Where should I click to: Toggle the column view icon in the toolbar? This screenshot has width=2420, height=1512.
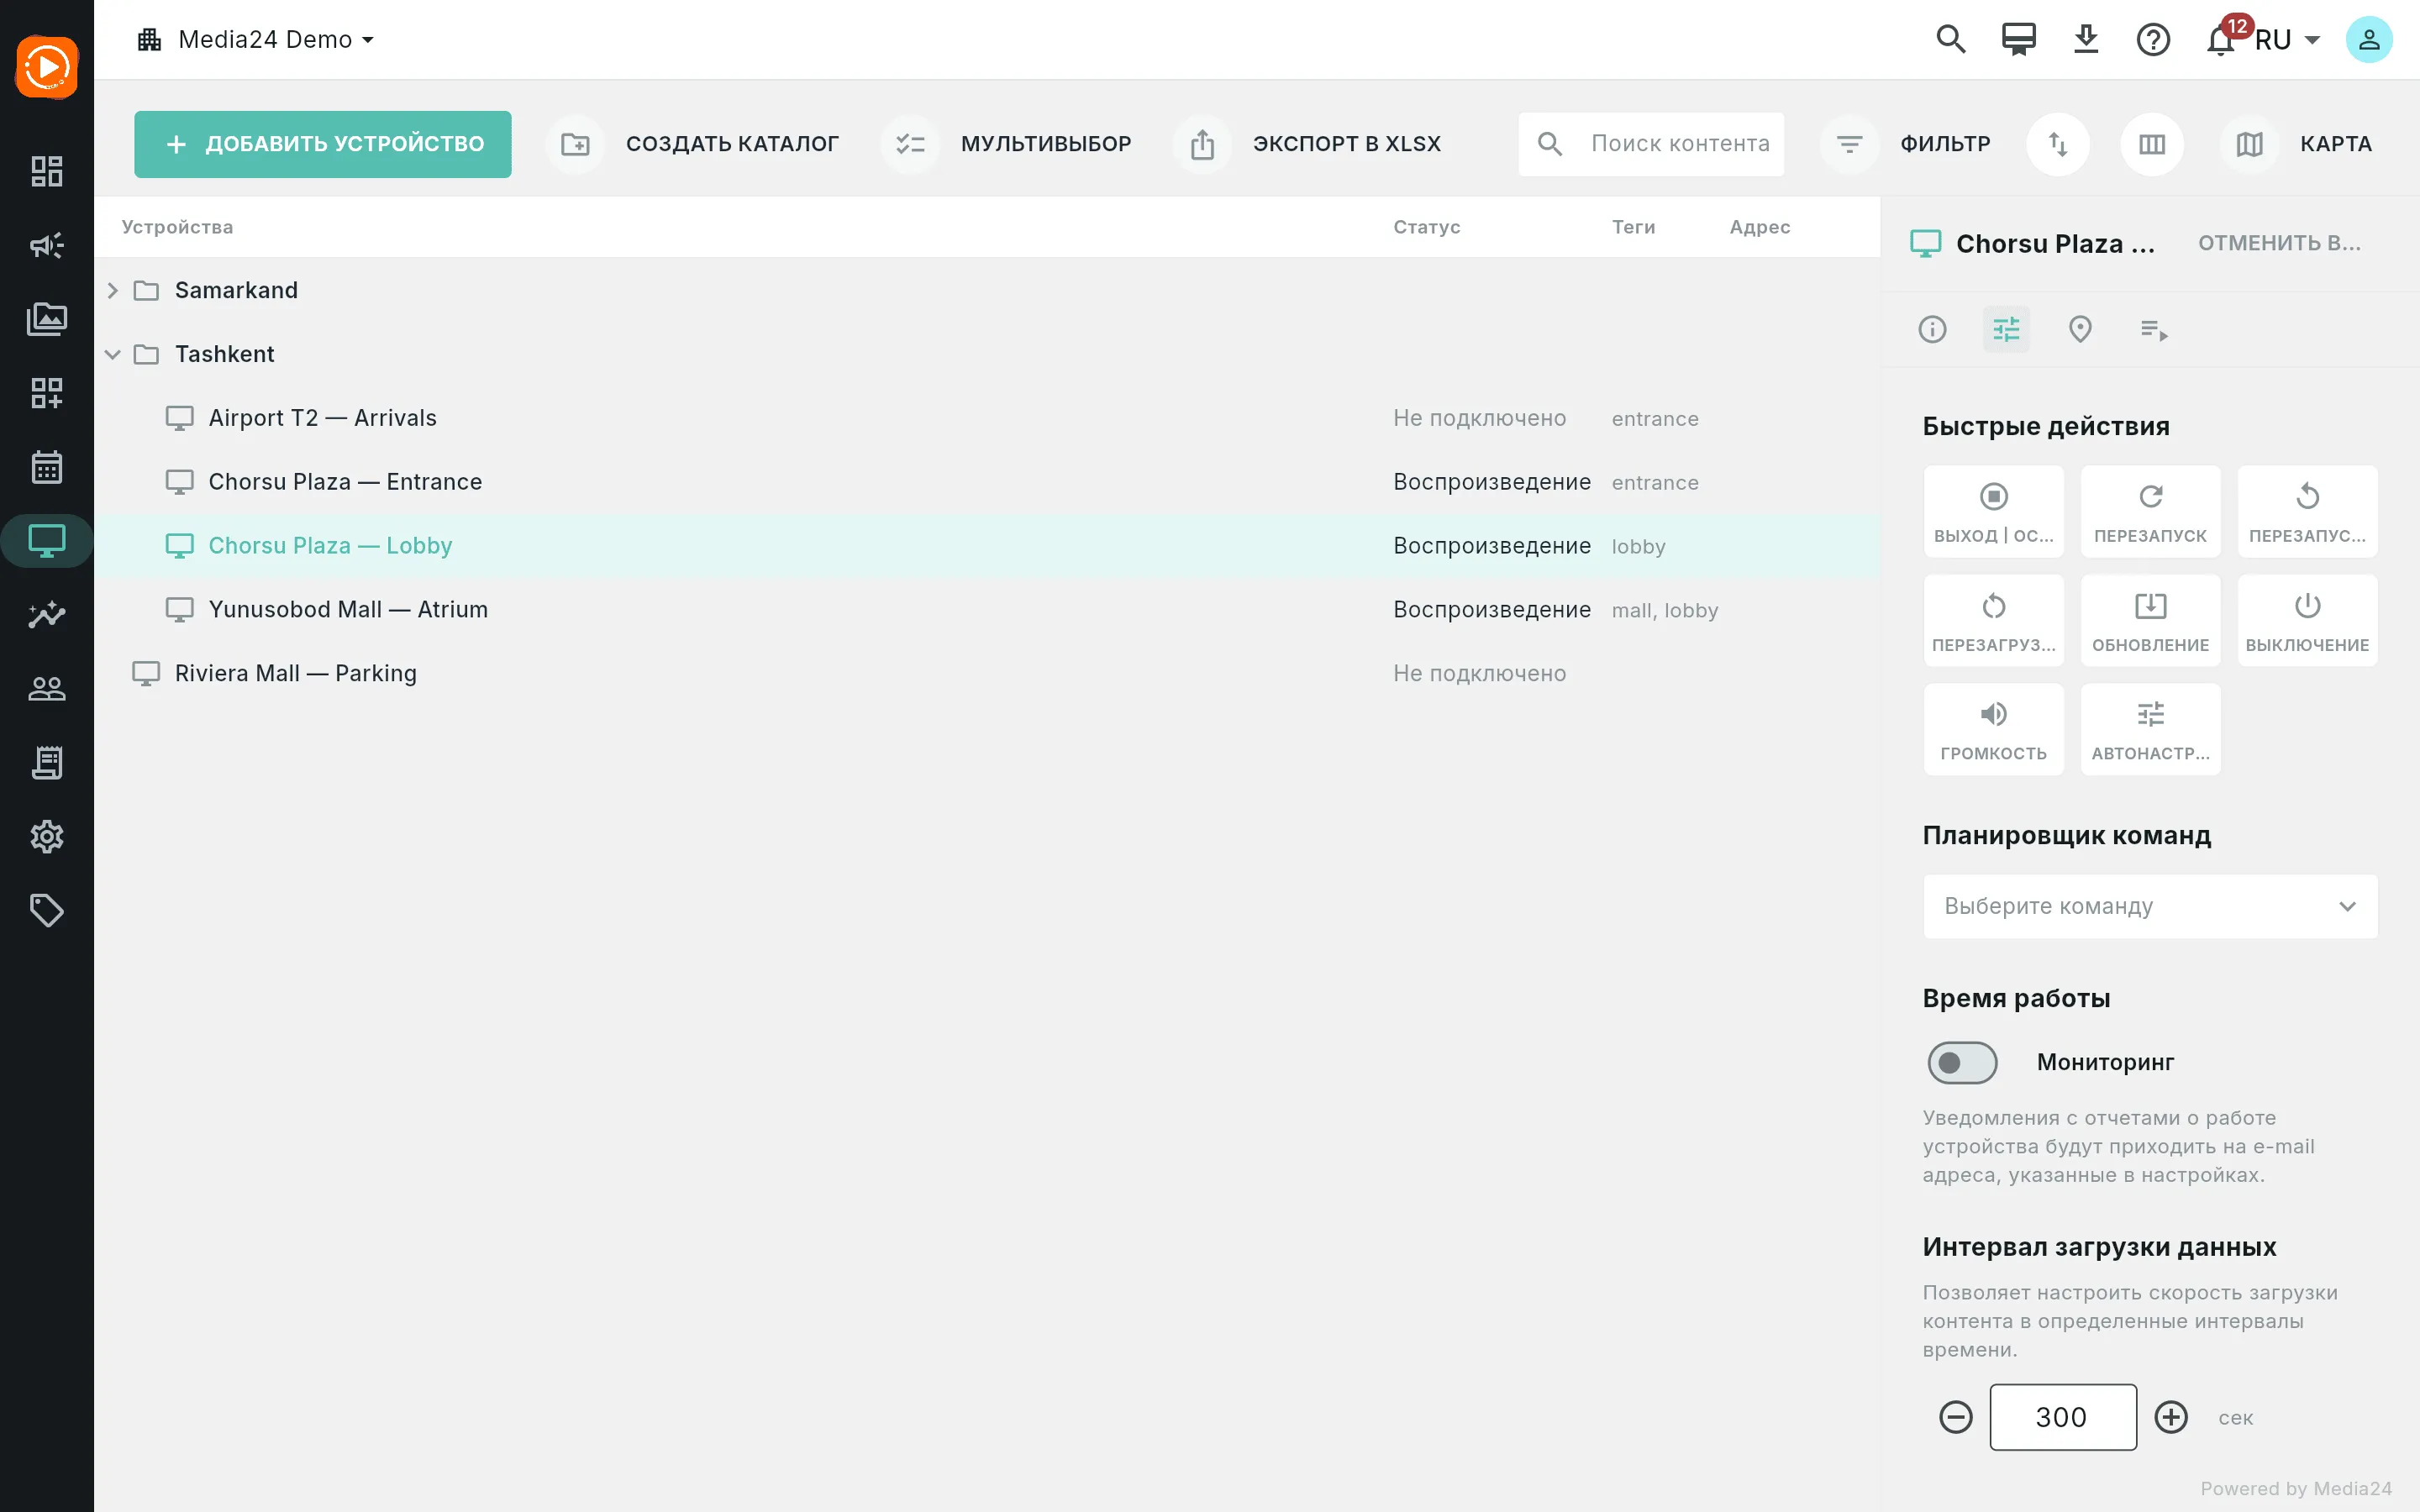click(x=2152, y=144)
